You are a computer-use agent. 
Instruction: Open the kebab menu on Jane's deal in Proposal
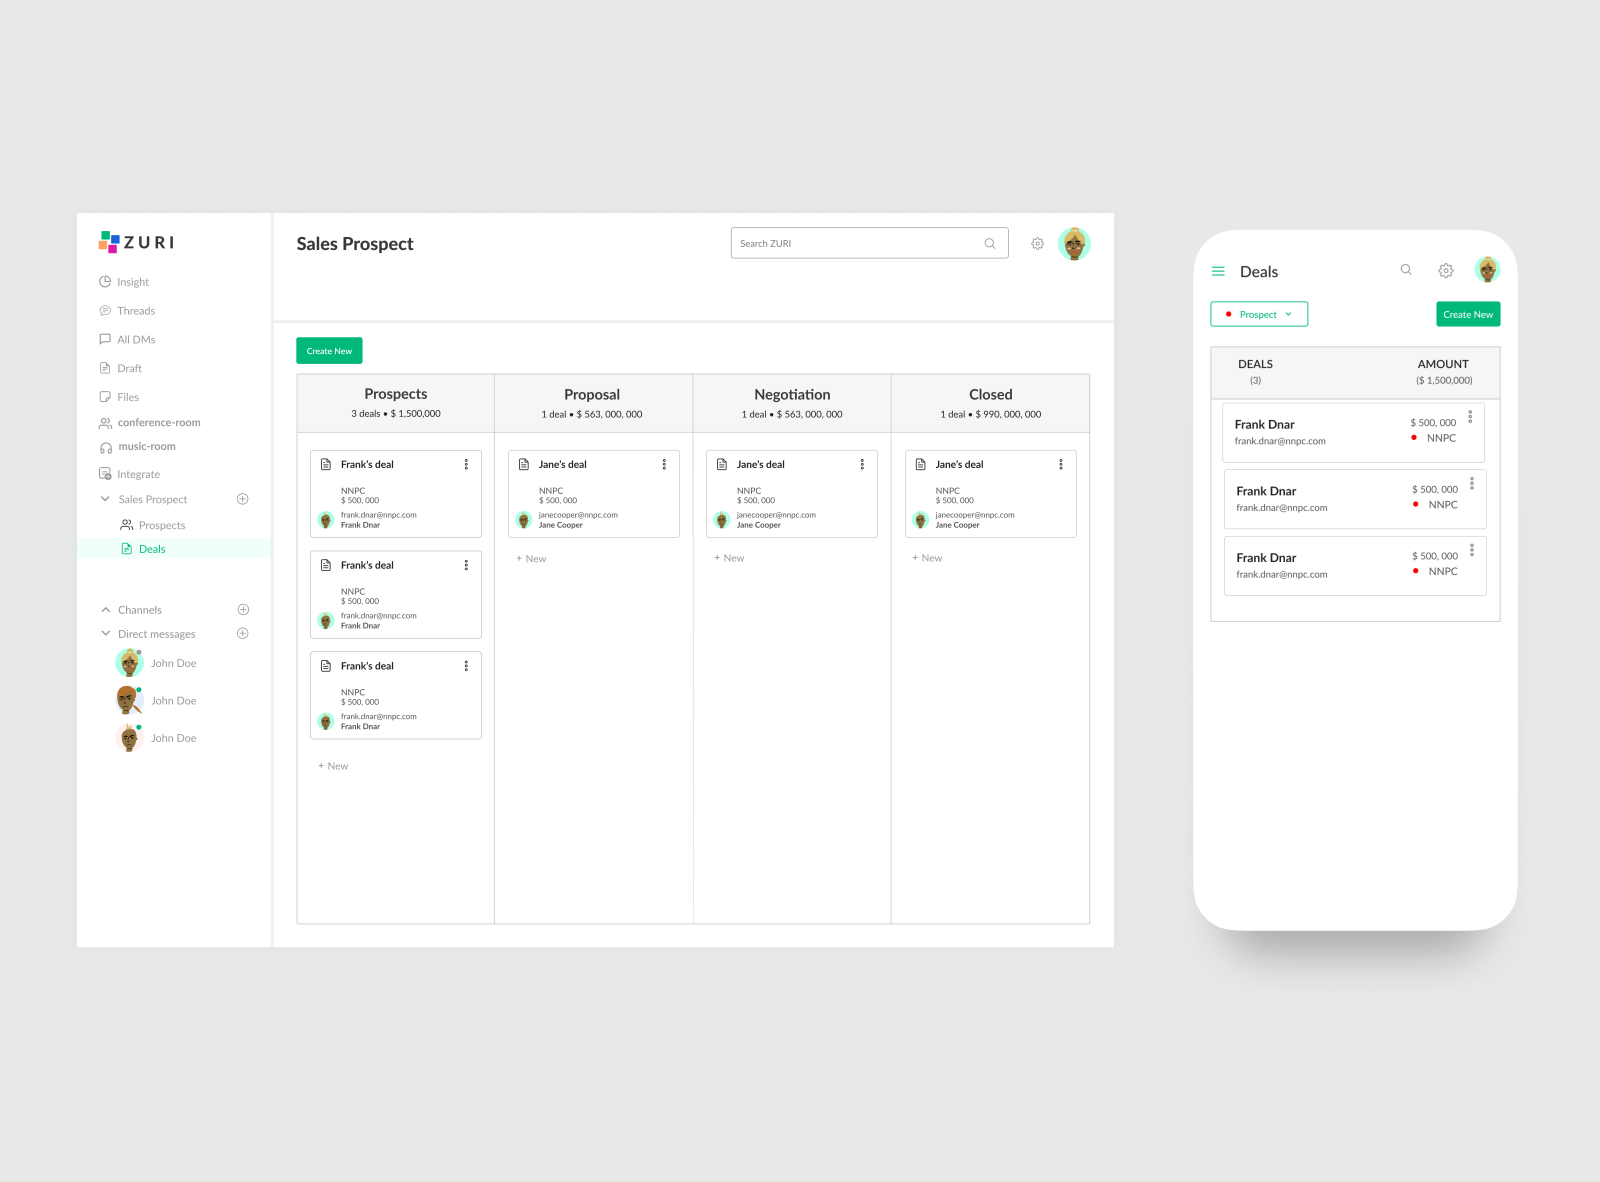663,464
